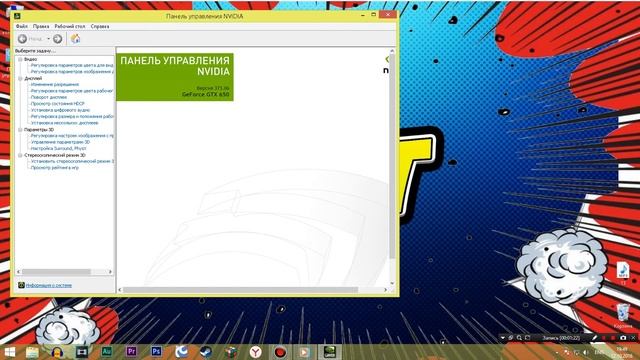Launch Steam from the taskbar

[x=206, y=351]
